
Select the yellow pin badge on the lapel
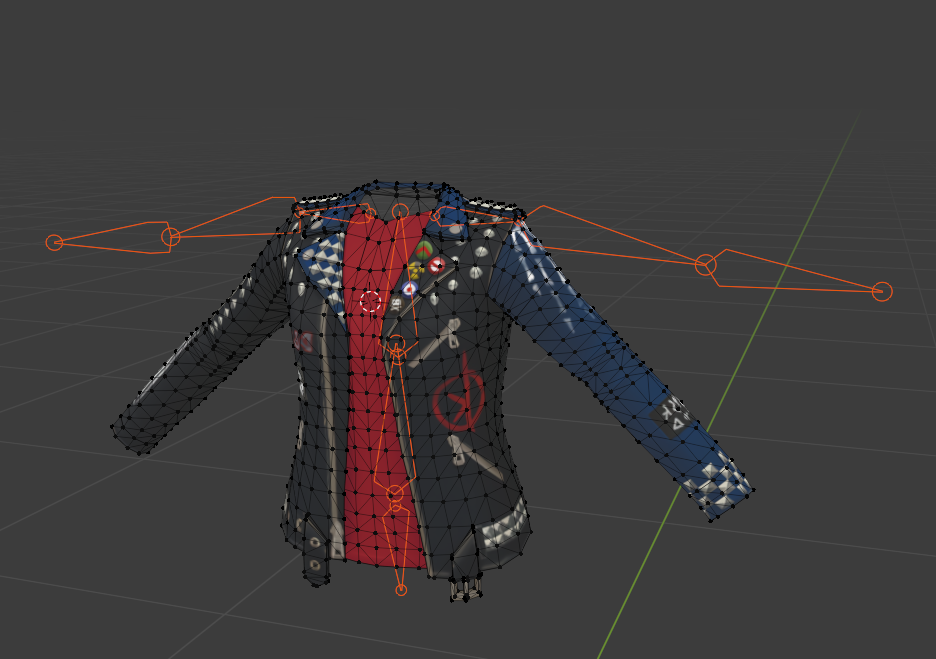click(415, 270)
